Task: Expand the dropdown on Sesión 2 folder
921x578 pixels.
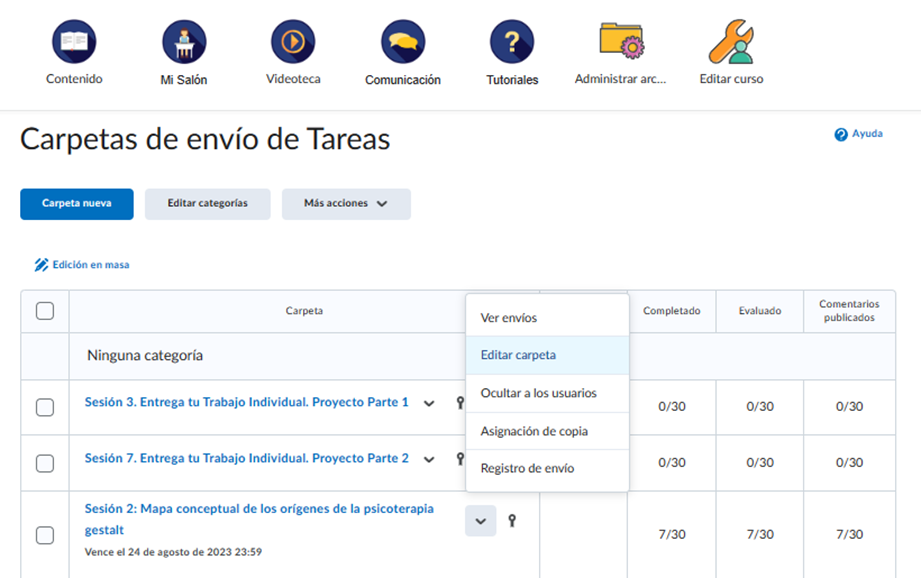Action: [x=482, y=521]
